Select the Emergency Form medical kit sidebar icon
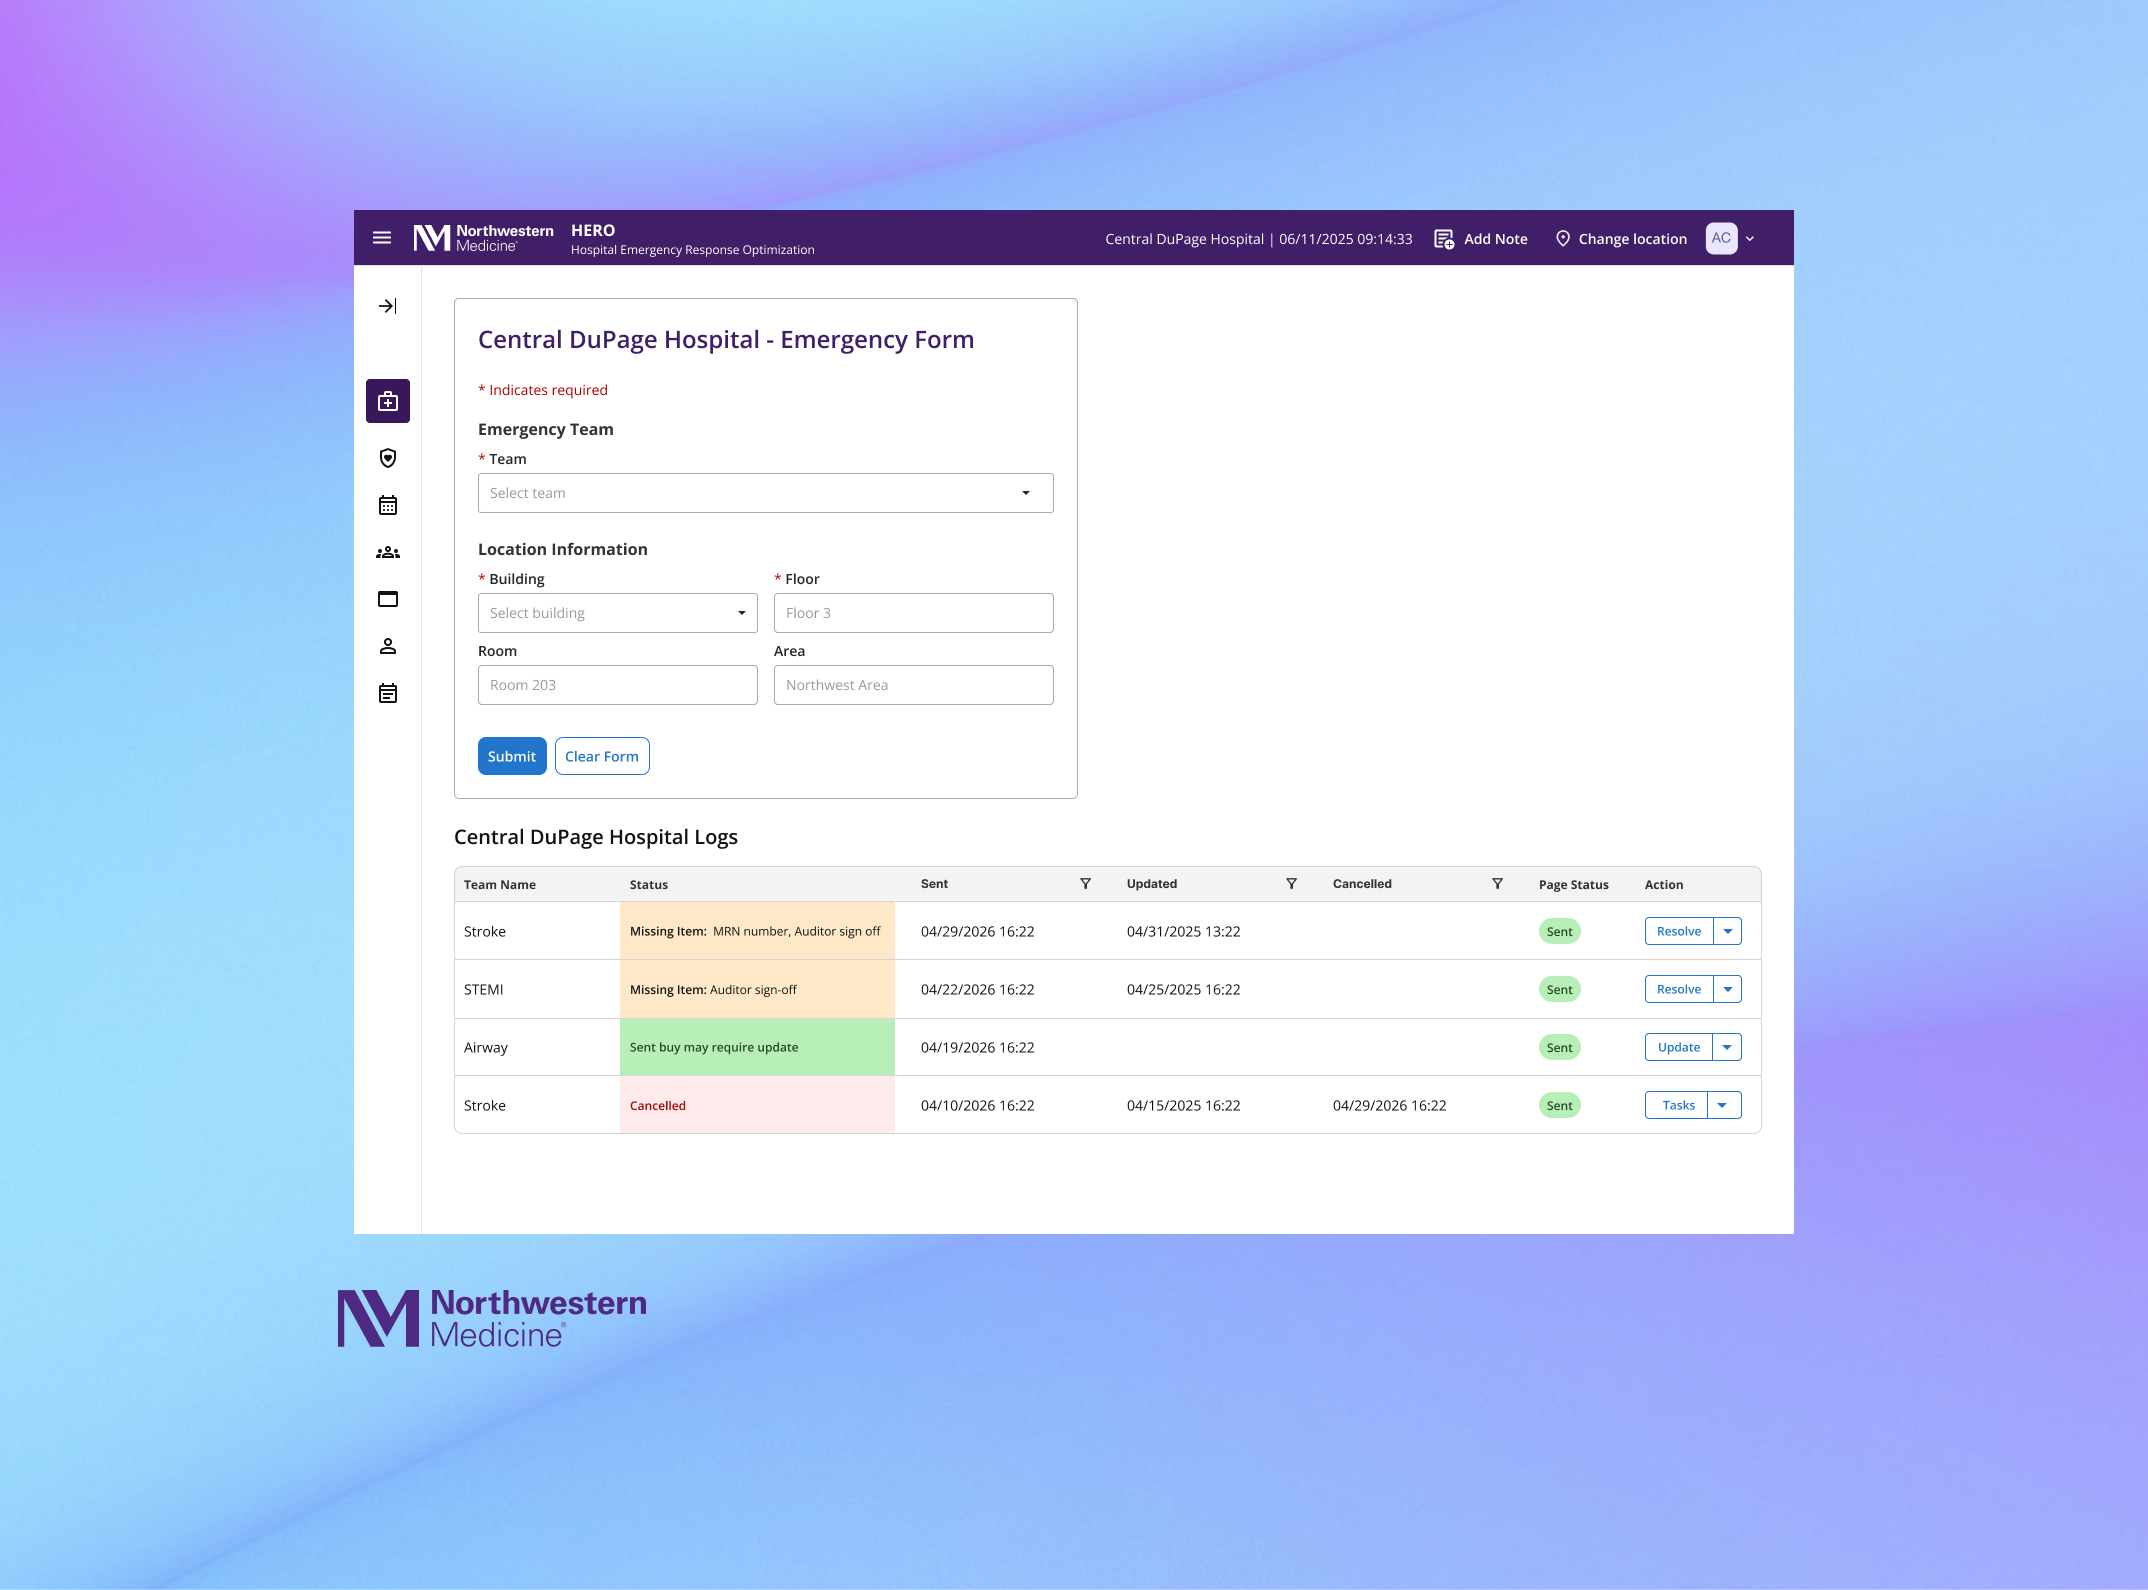 tap(387, 400)
